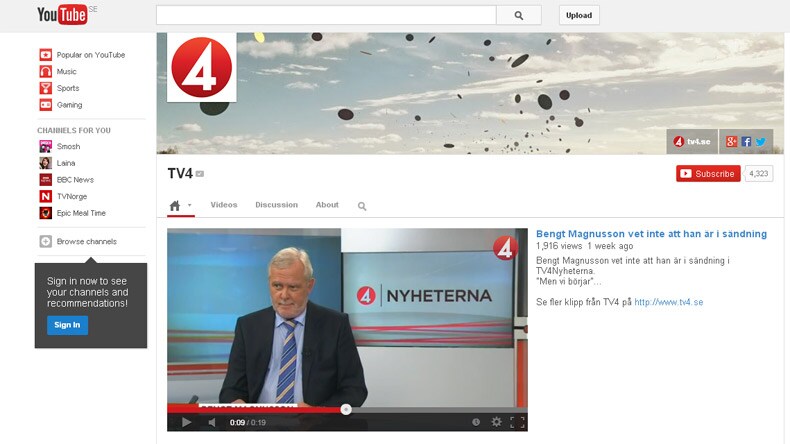Click the blue Sign In button
The width and height of the screenshot is (790, 444).
point(67,325)
